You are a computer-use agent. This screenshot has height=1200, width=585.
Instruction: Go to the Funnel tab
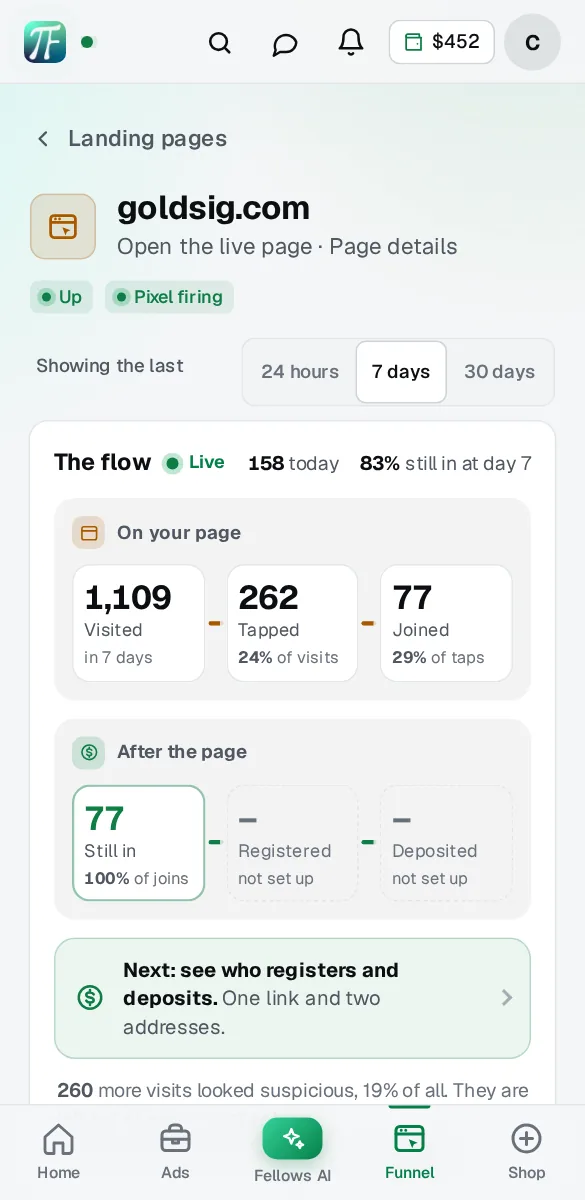[x=409, y=1150]
